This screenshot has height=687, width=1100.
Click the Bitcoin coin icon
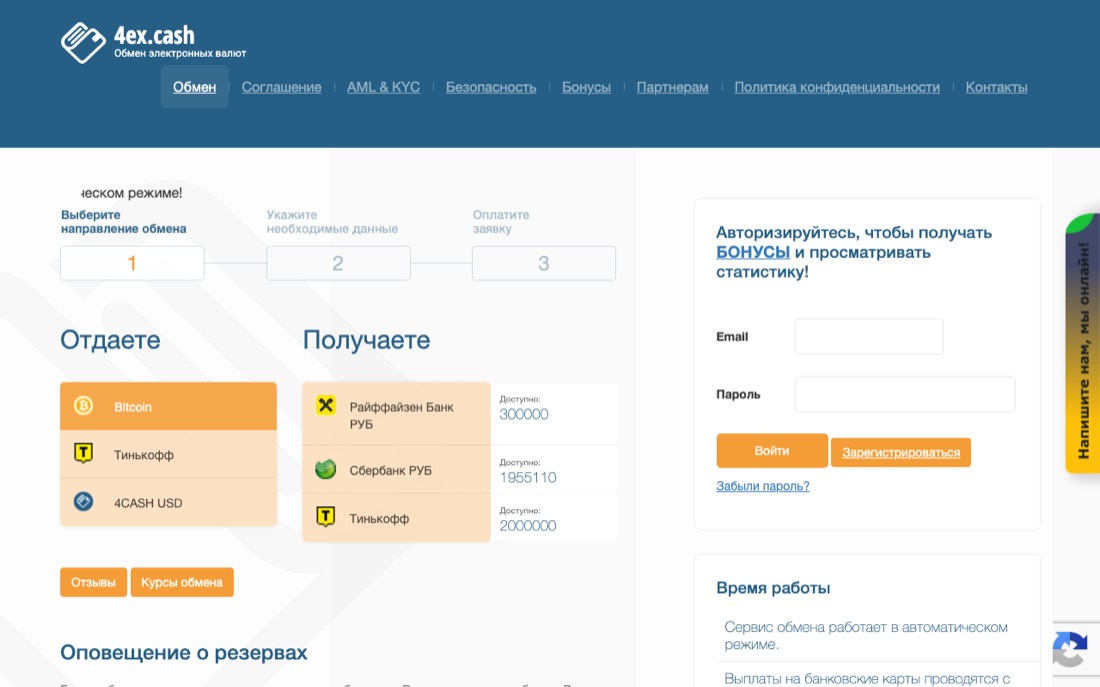[x=83, y=406]
